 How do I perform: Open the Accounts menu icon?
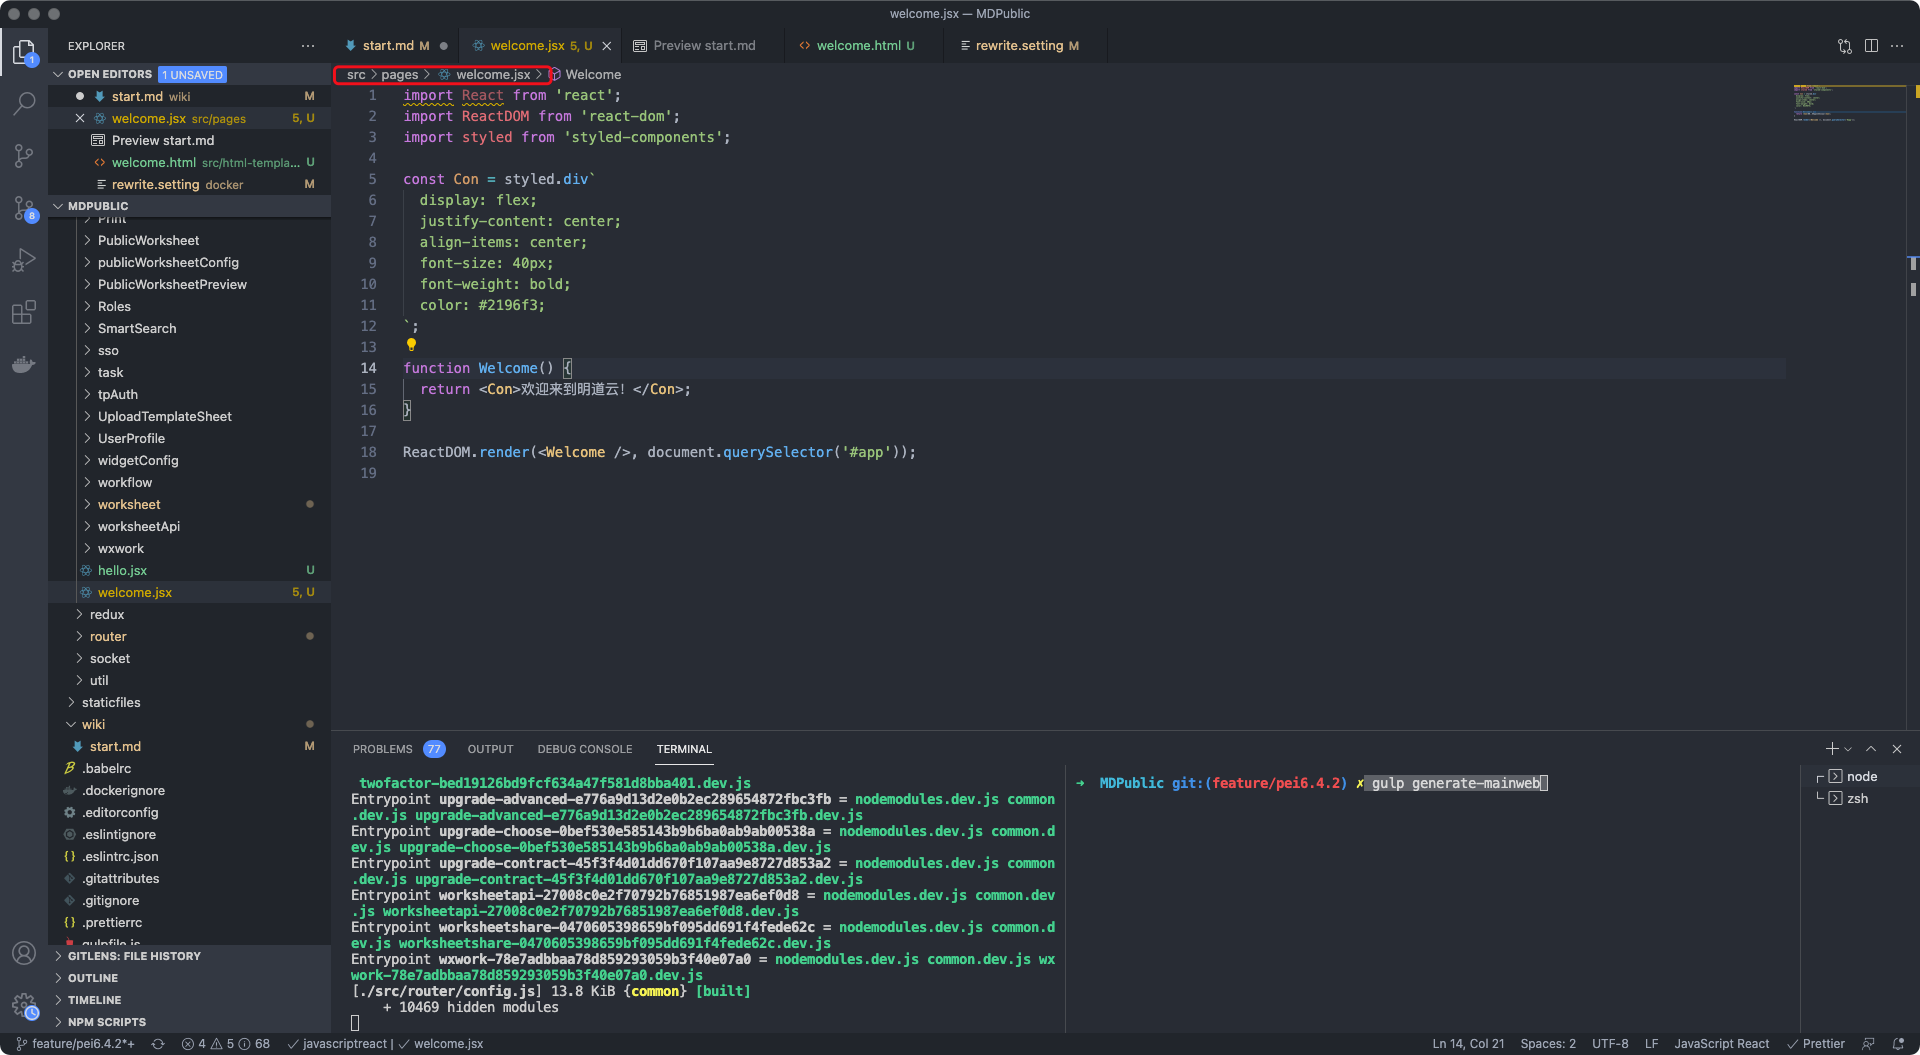tap(24, 953)
